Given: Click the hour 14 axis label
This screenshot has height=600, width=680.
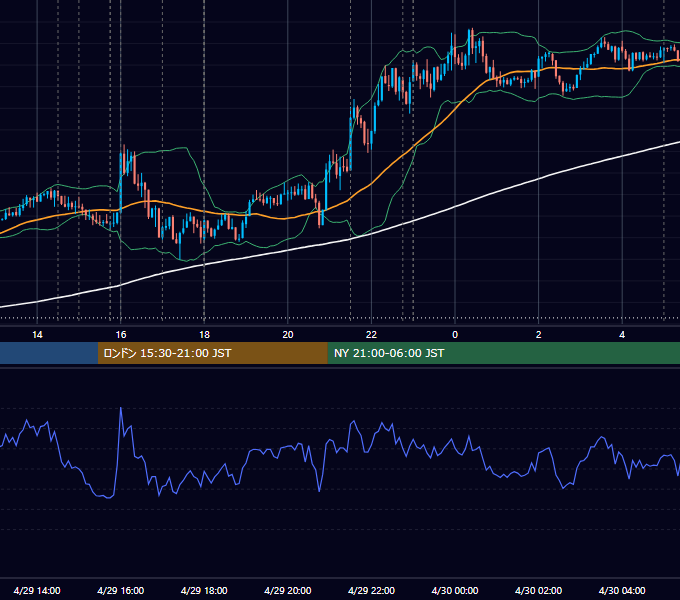Looking at the screenshot, I should coord(37,334).
